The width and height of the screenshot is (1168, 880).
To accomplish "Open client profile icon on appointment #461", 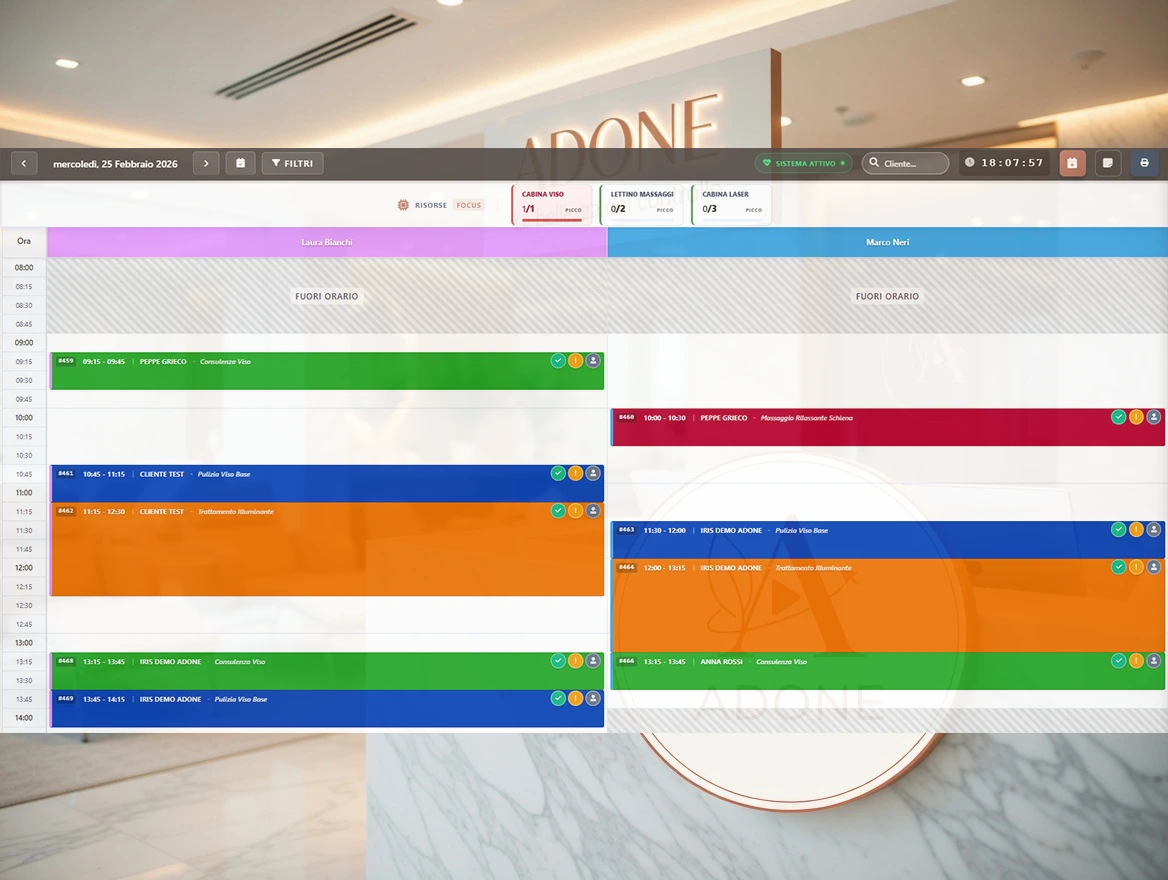I will tap(593, 473).
